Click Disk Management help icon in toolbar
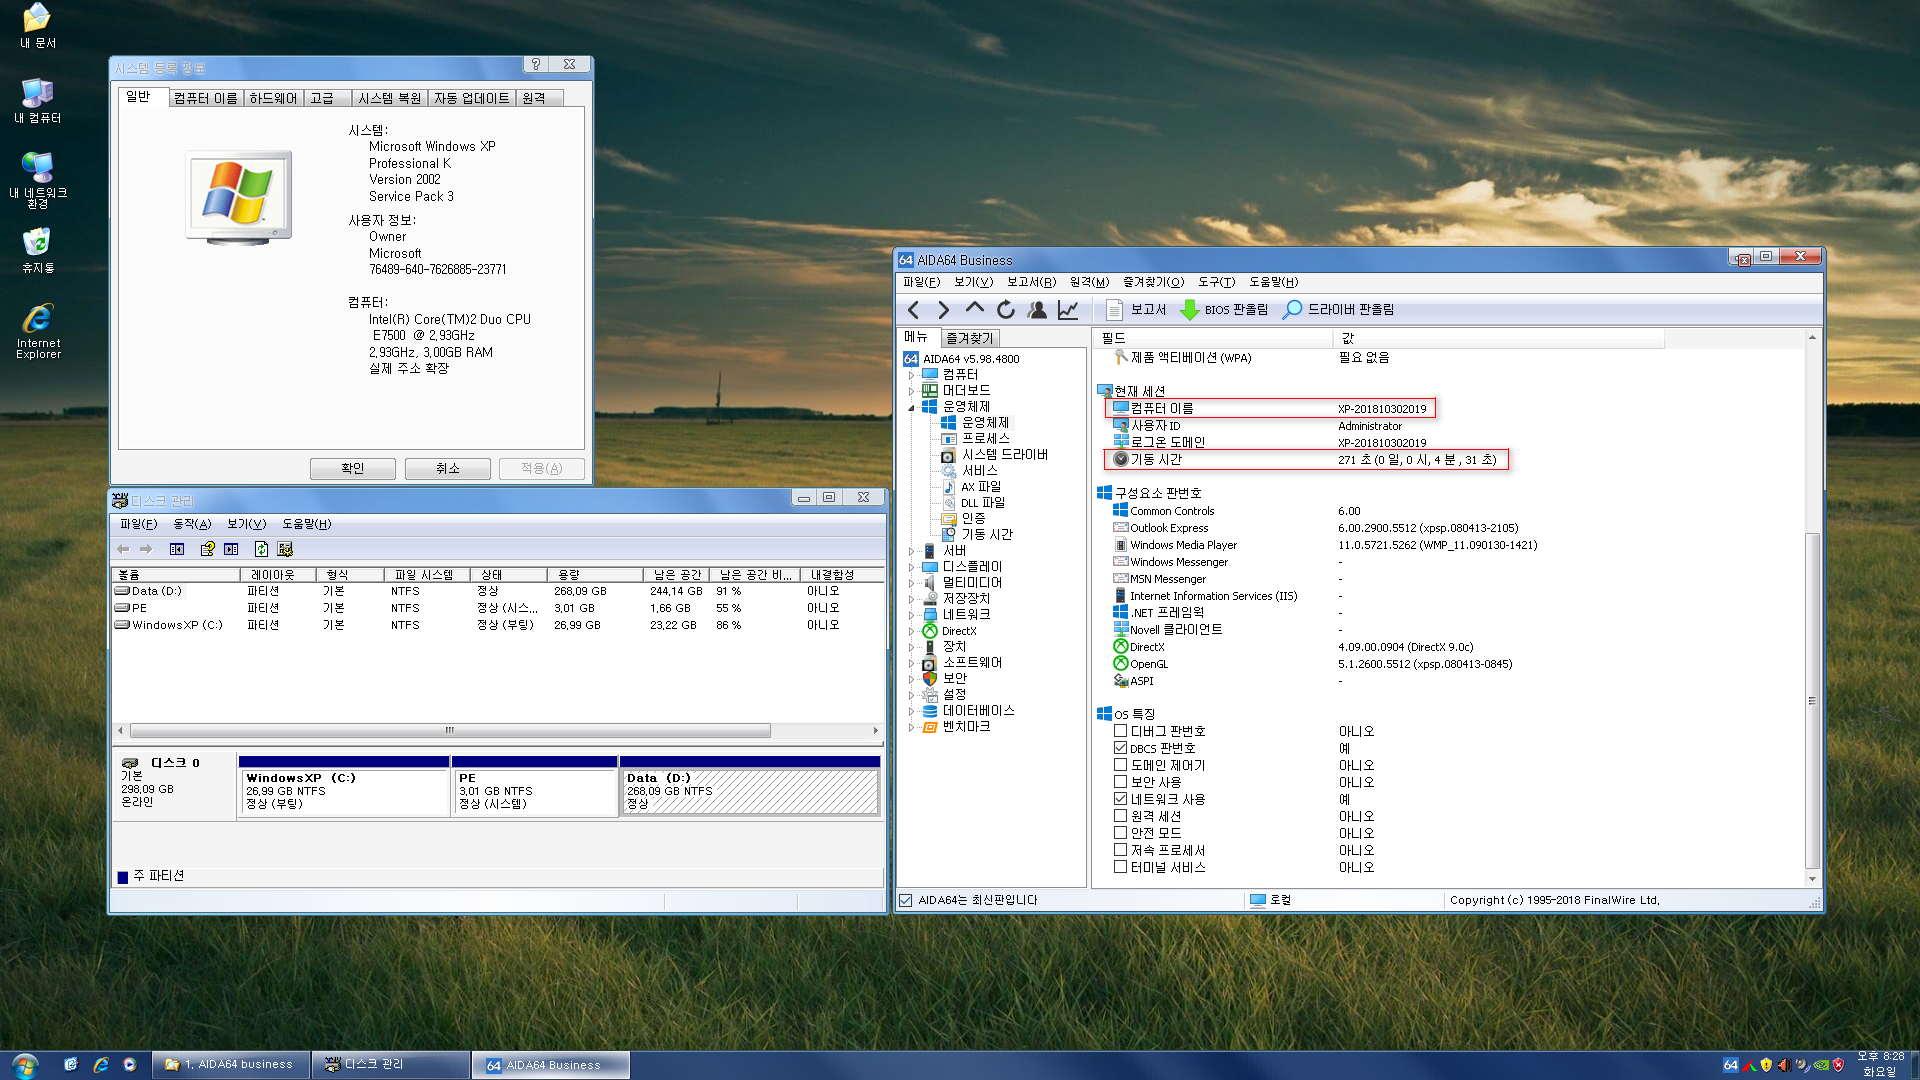1920x1080 pixels. coord(207,549)
